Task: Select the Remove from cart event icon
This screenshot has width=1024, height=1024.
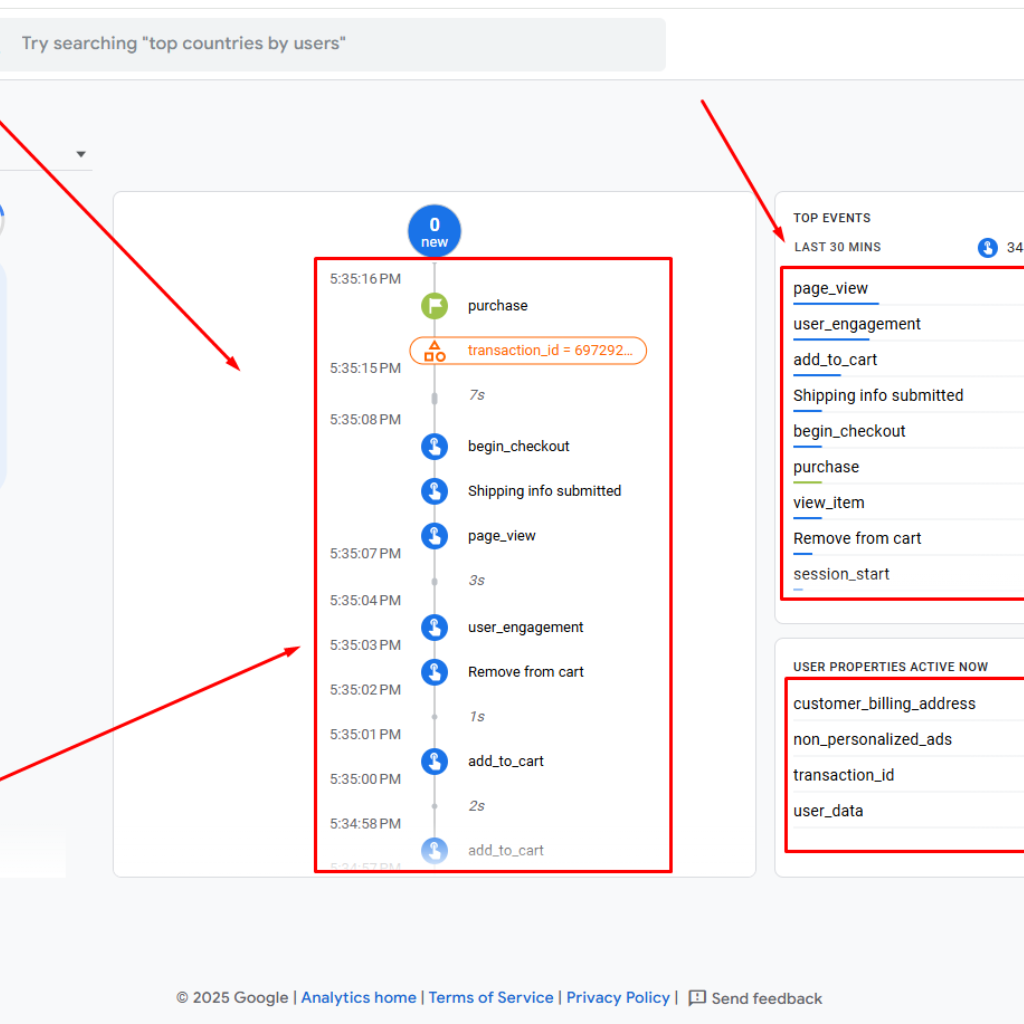Action: pyautogui.click(x=434, y=671)
